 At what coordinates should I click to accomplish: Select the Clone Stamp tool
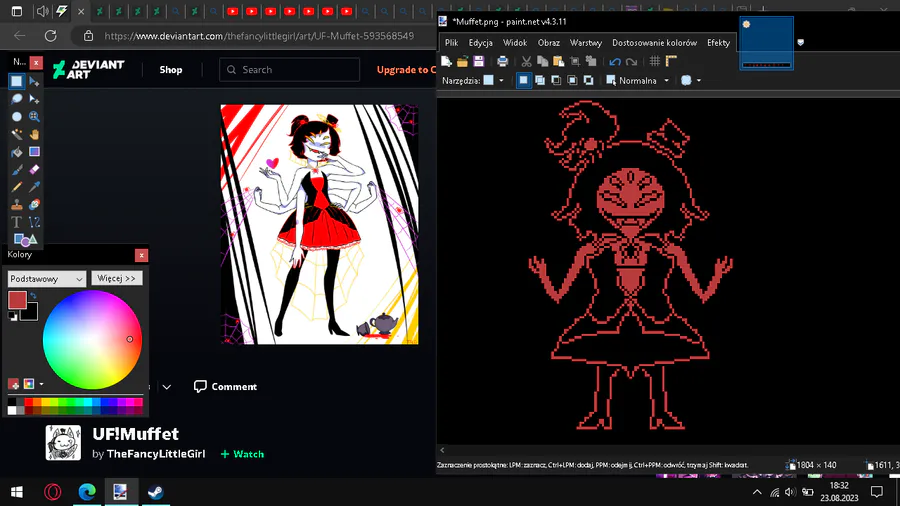[x=17, y=205]
